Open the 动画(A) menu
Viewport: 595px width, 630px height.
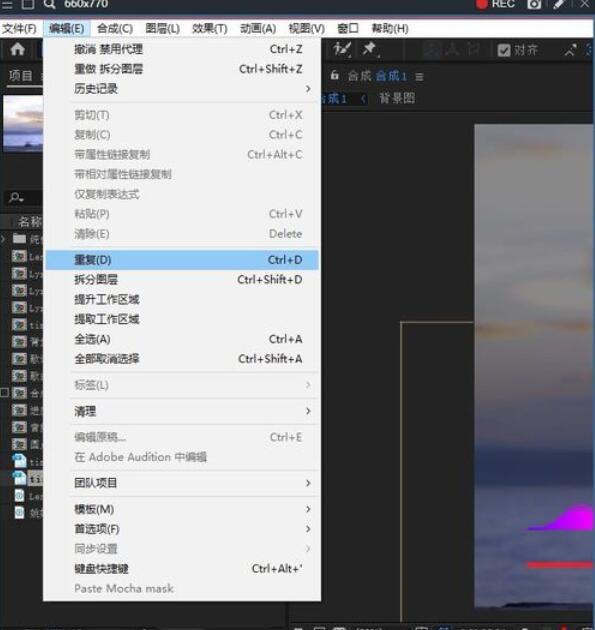[x=258, y=29]
